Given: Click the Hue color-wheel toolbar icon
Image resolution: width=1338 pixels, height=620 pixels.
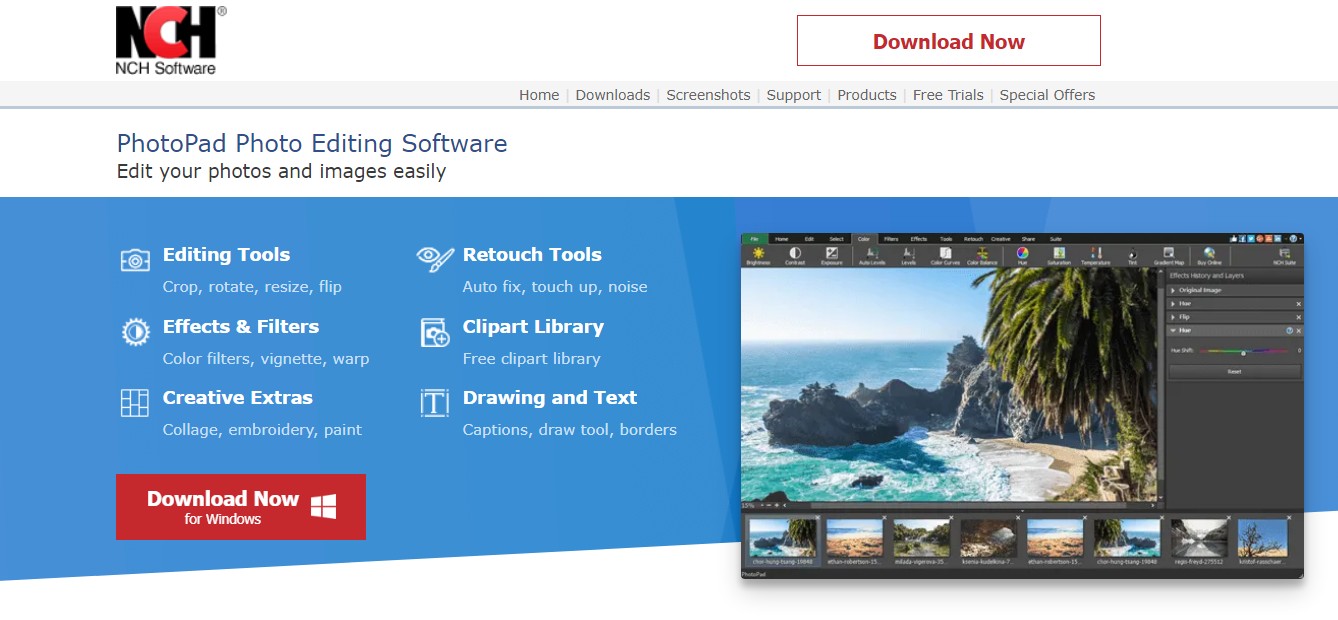Looking at the screenshot, I should pos(1023,256).
